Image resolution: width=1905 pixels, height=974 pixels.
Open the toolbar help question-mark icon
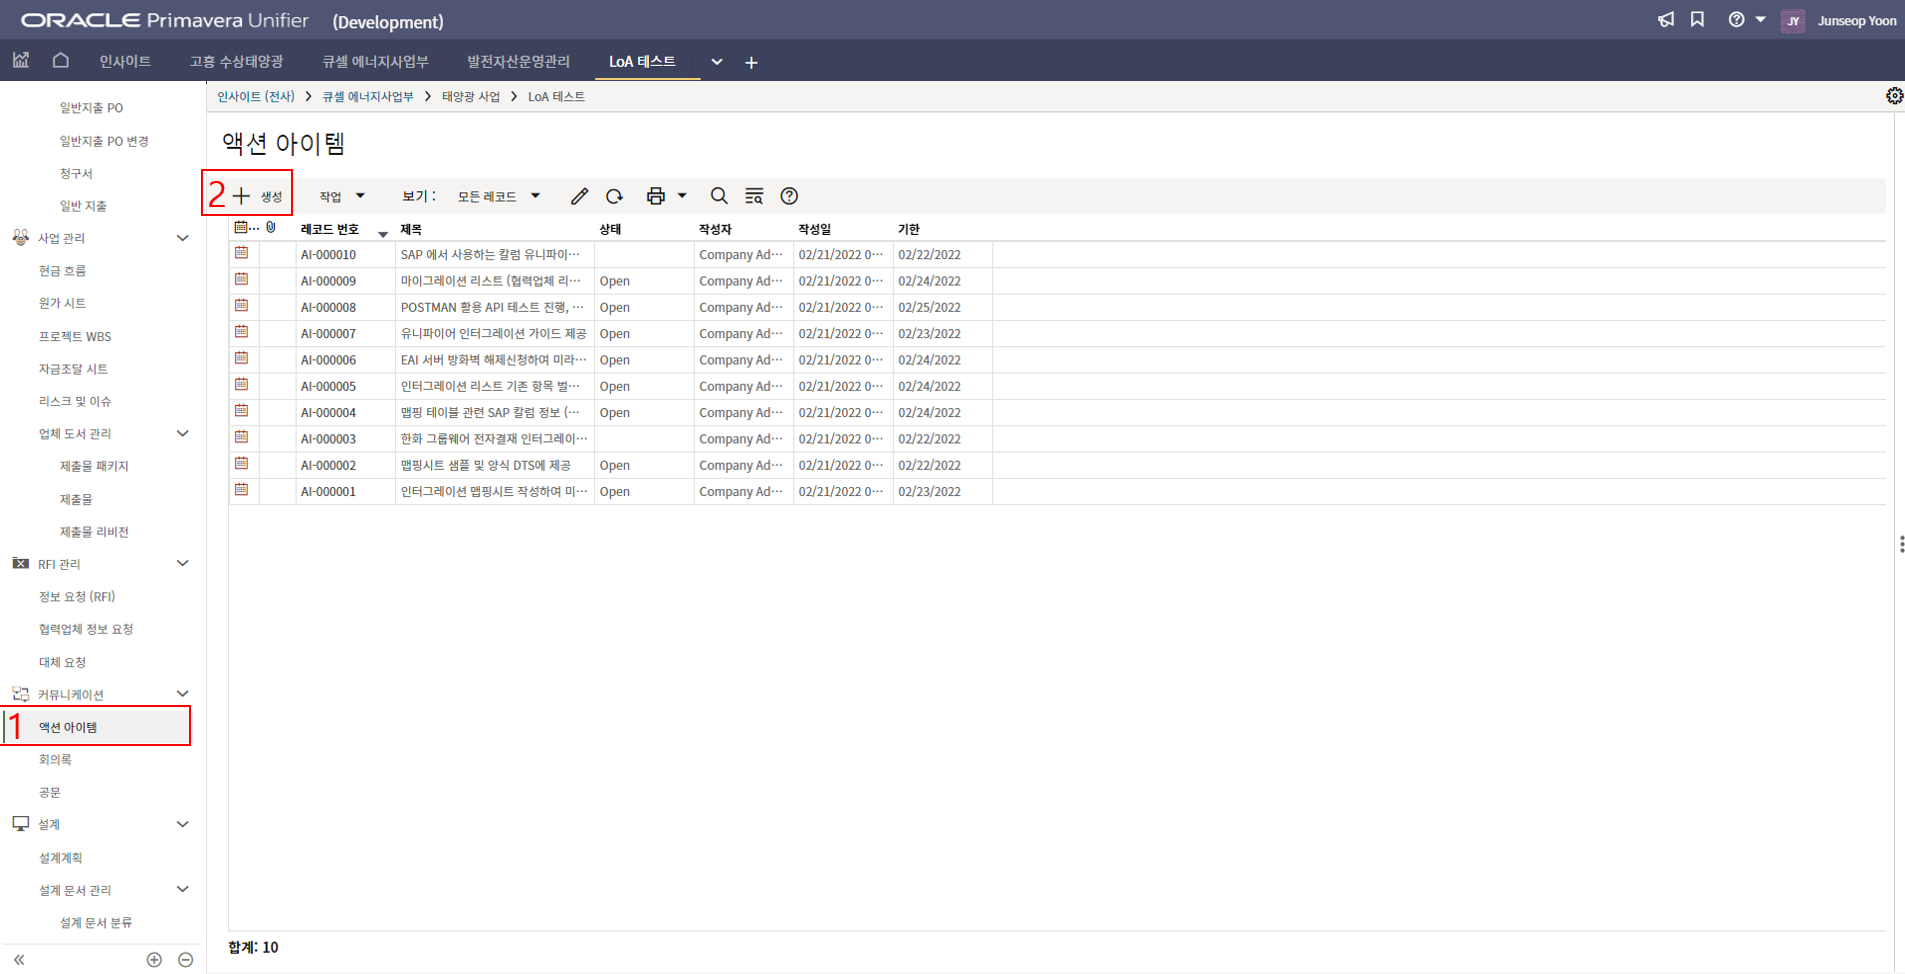click(789, 196)
